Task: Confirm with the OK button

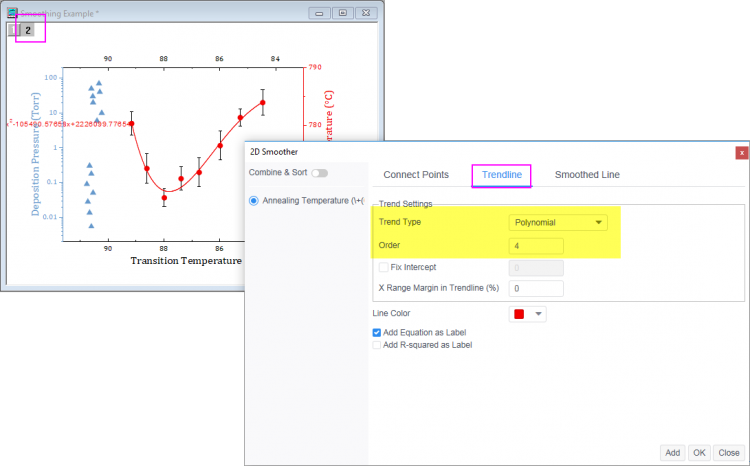Action: (x=699, y=453)
